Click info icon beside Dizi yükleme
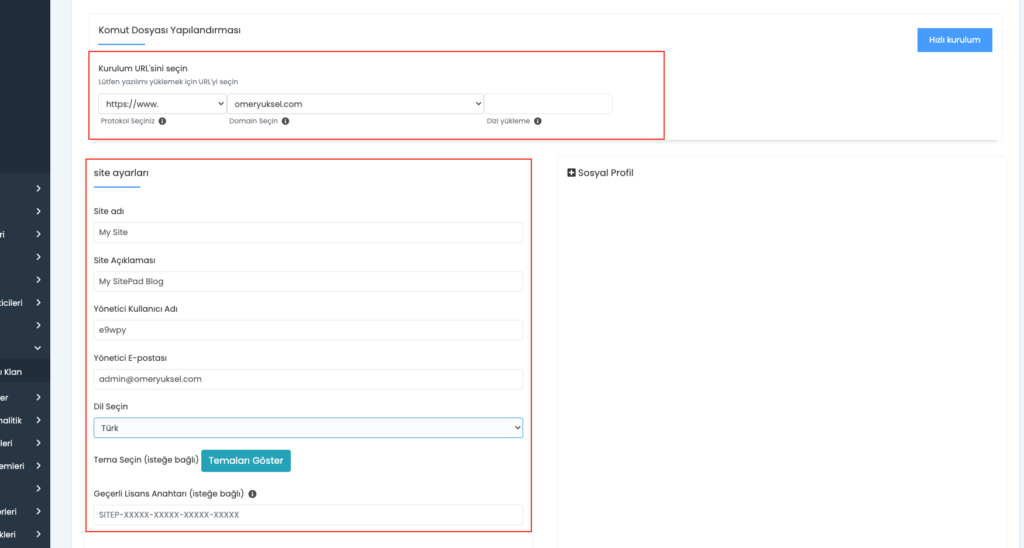Viewport: 1024px width, 548px height. click(537, 121)
